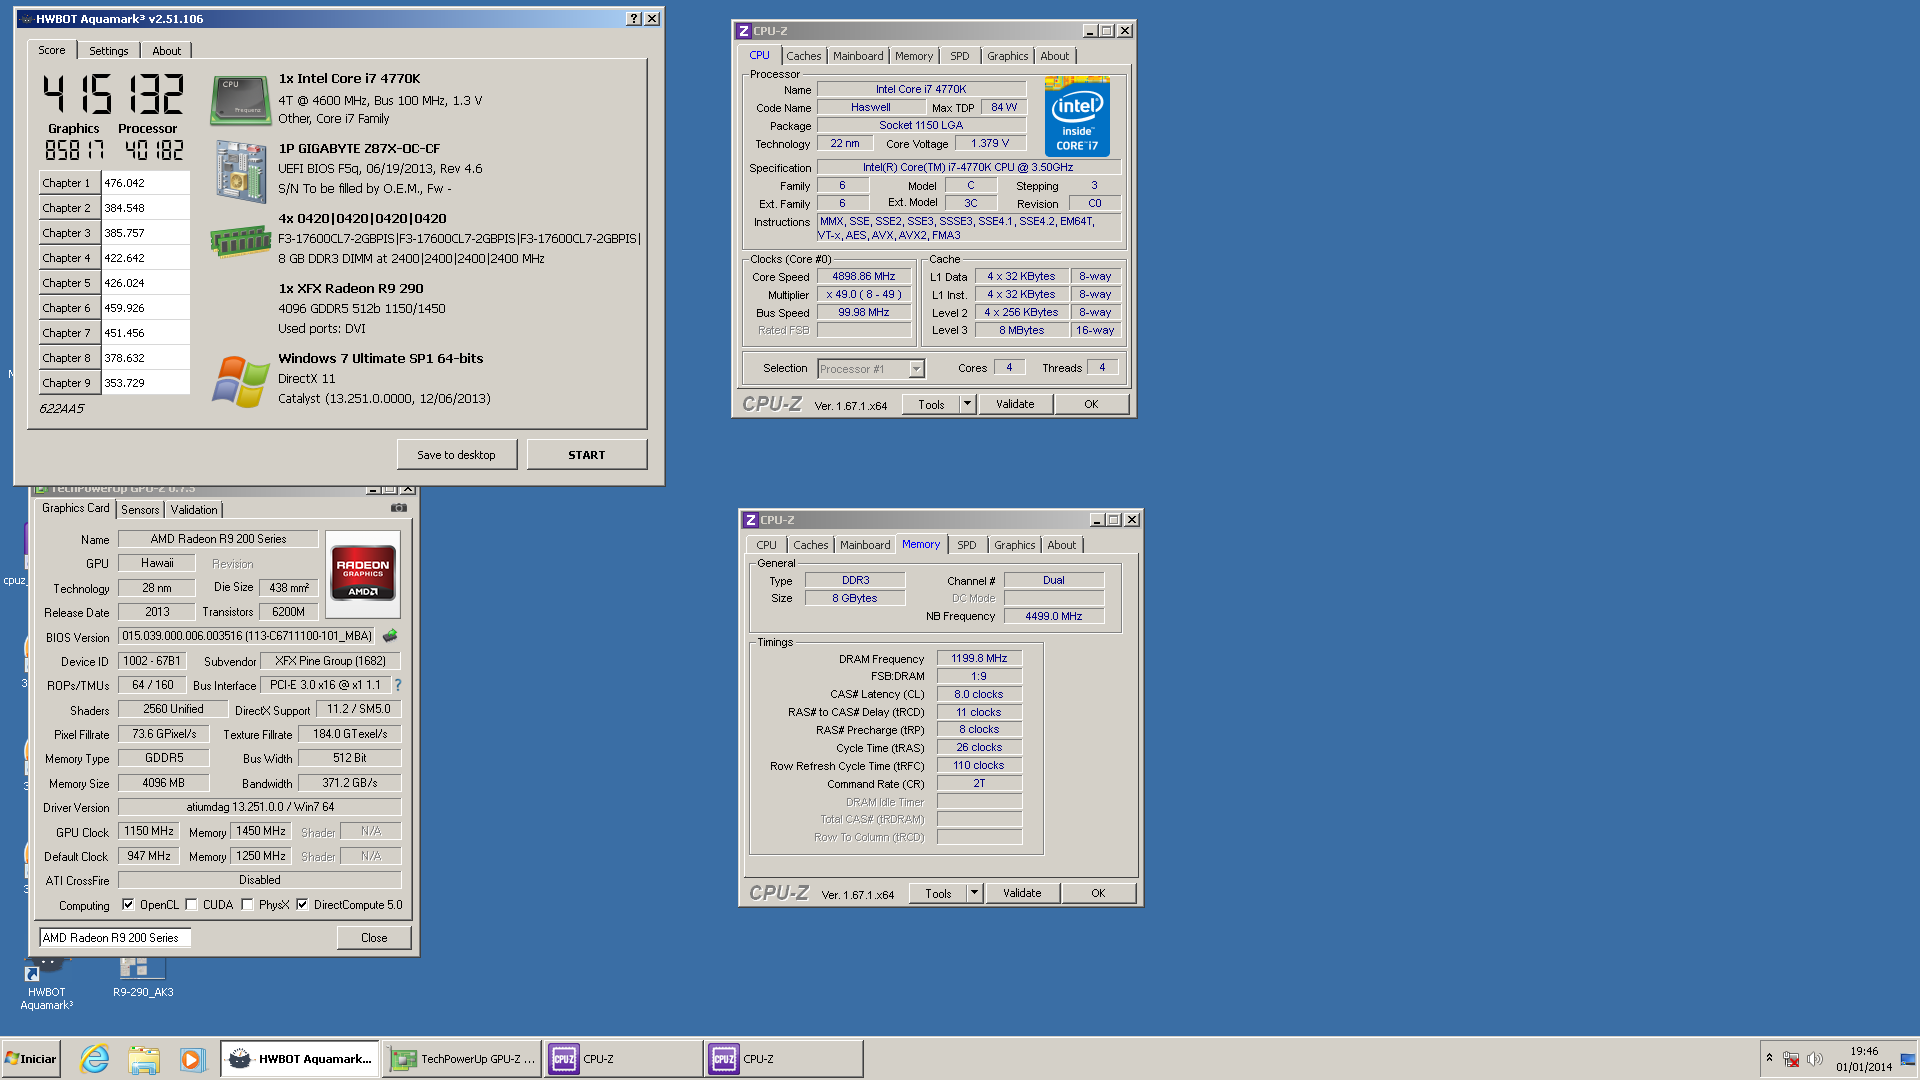
Task: Open Graphics tab in lower CPU-Z
Action: pyautogui.click(x=1014, y=545)
